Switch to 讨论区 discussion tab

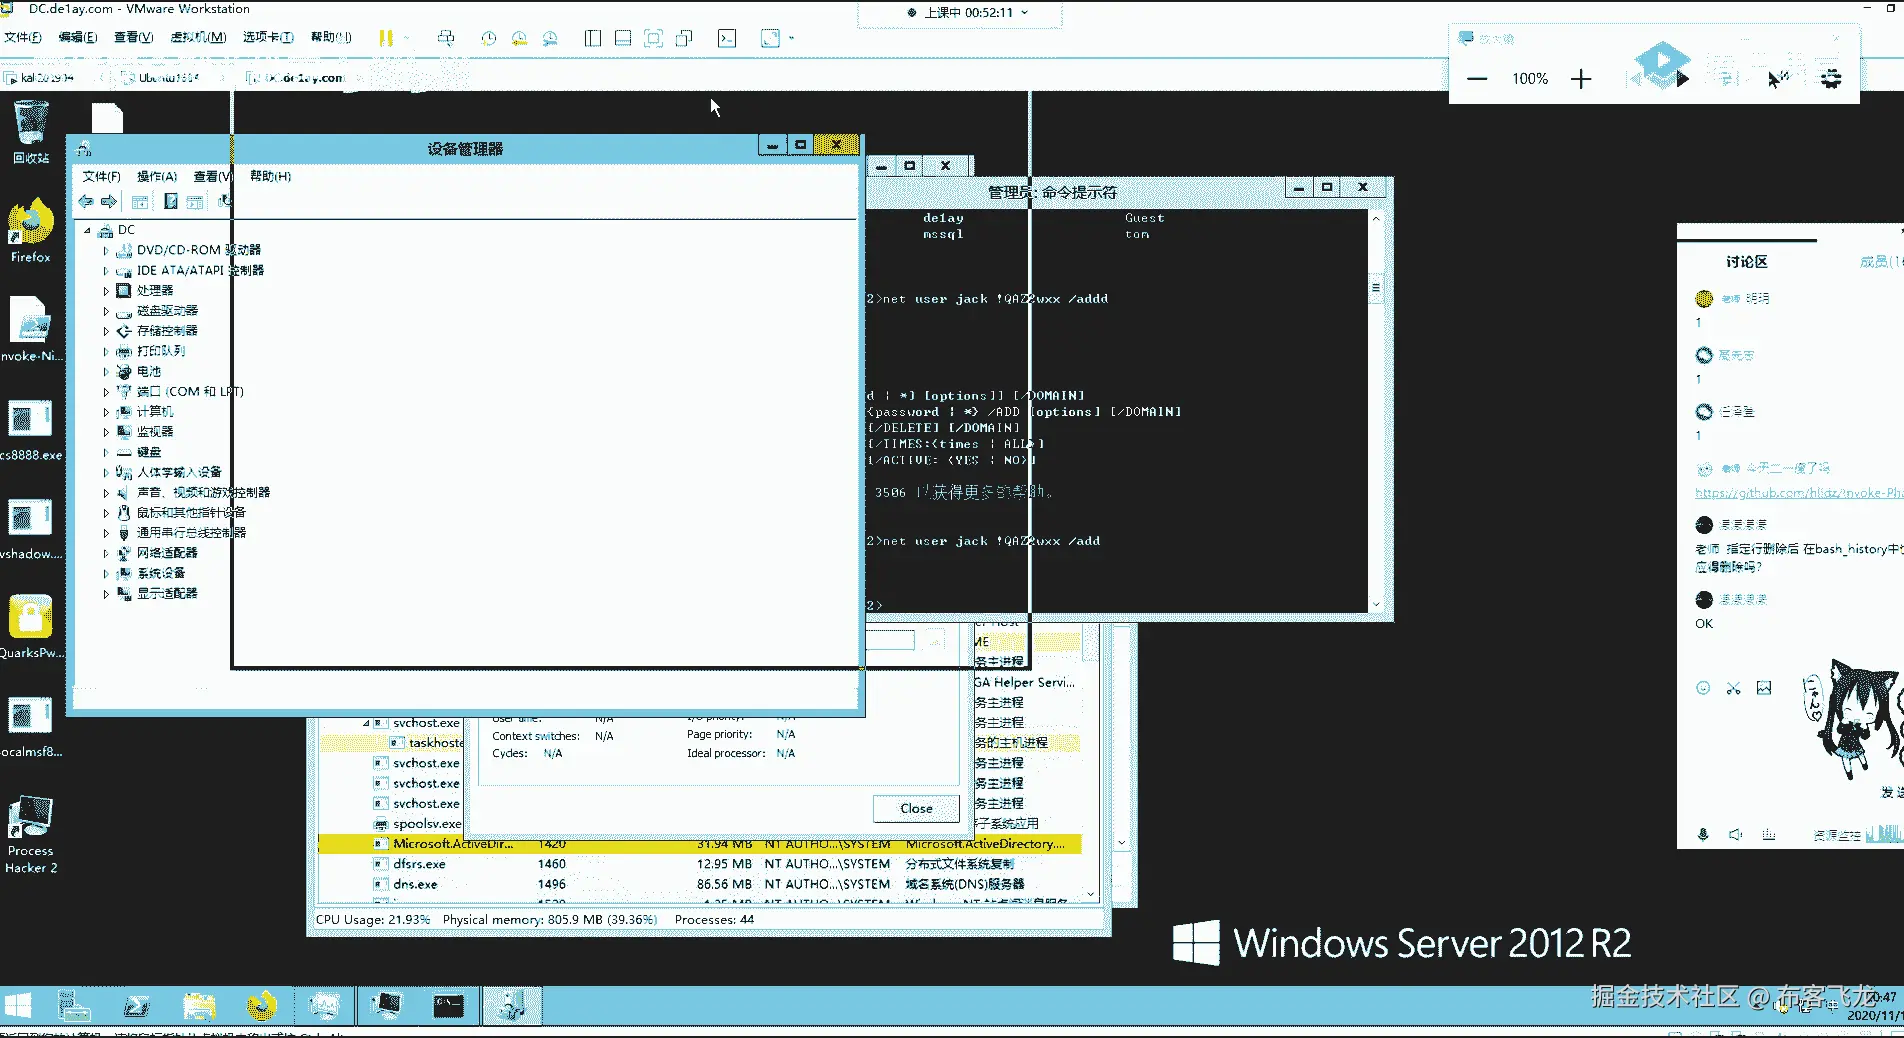1747,262
